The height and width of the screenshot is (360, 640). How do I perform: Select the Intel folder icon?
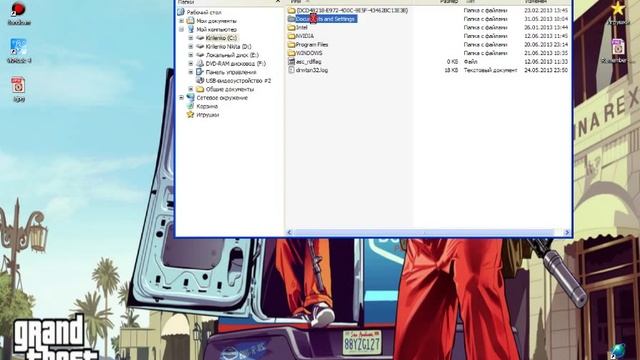click(x=291, y=27)
